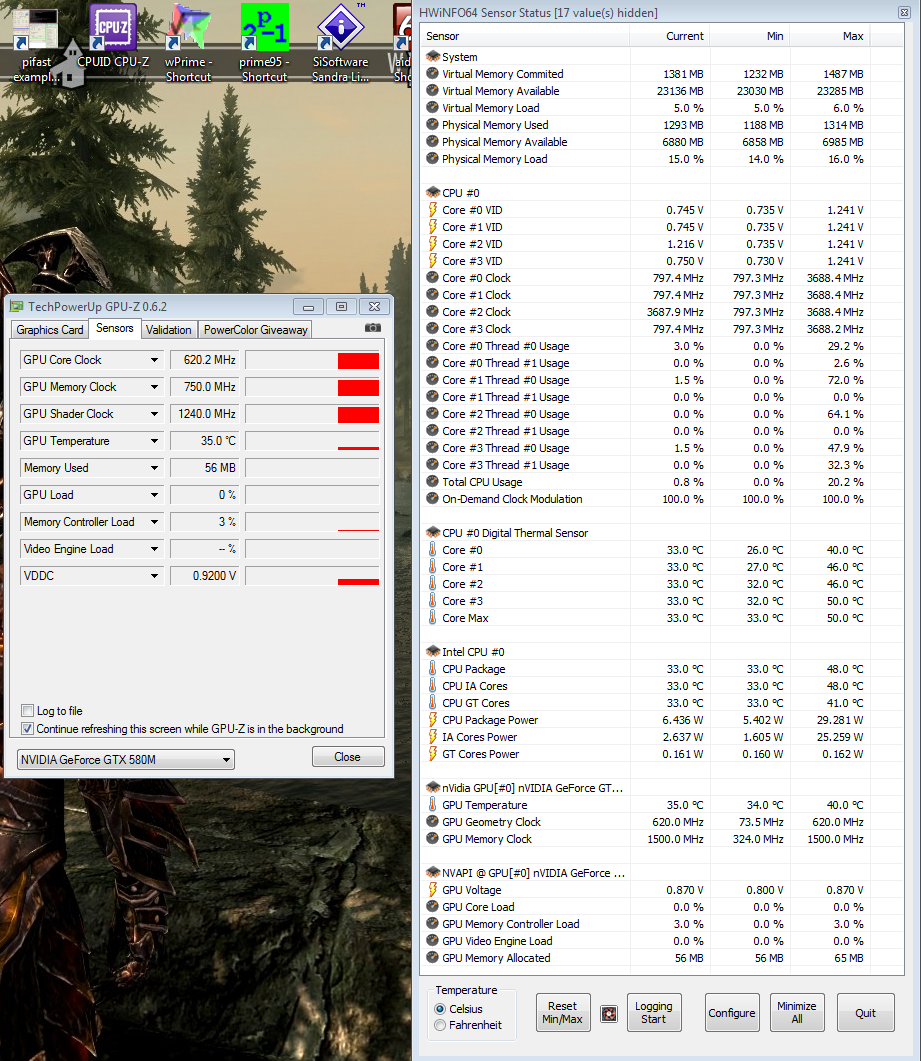921x1061 pixels.
Task: Select the Celsius temperature radio button
Action: coord(441,1009)
